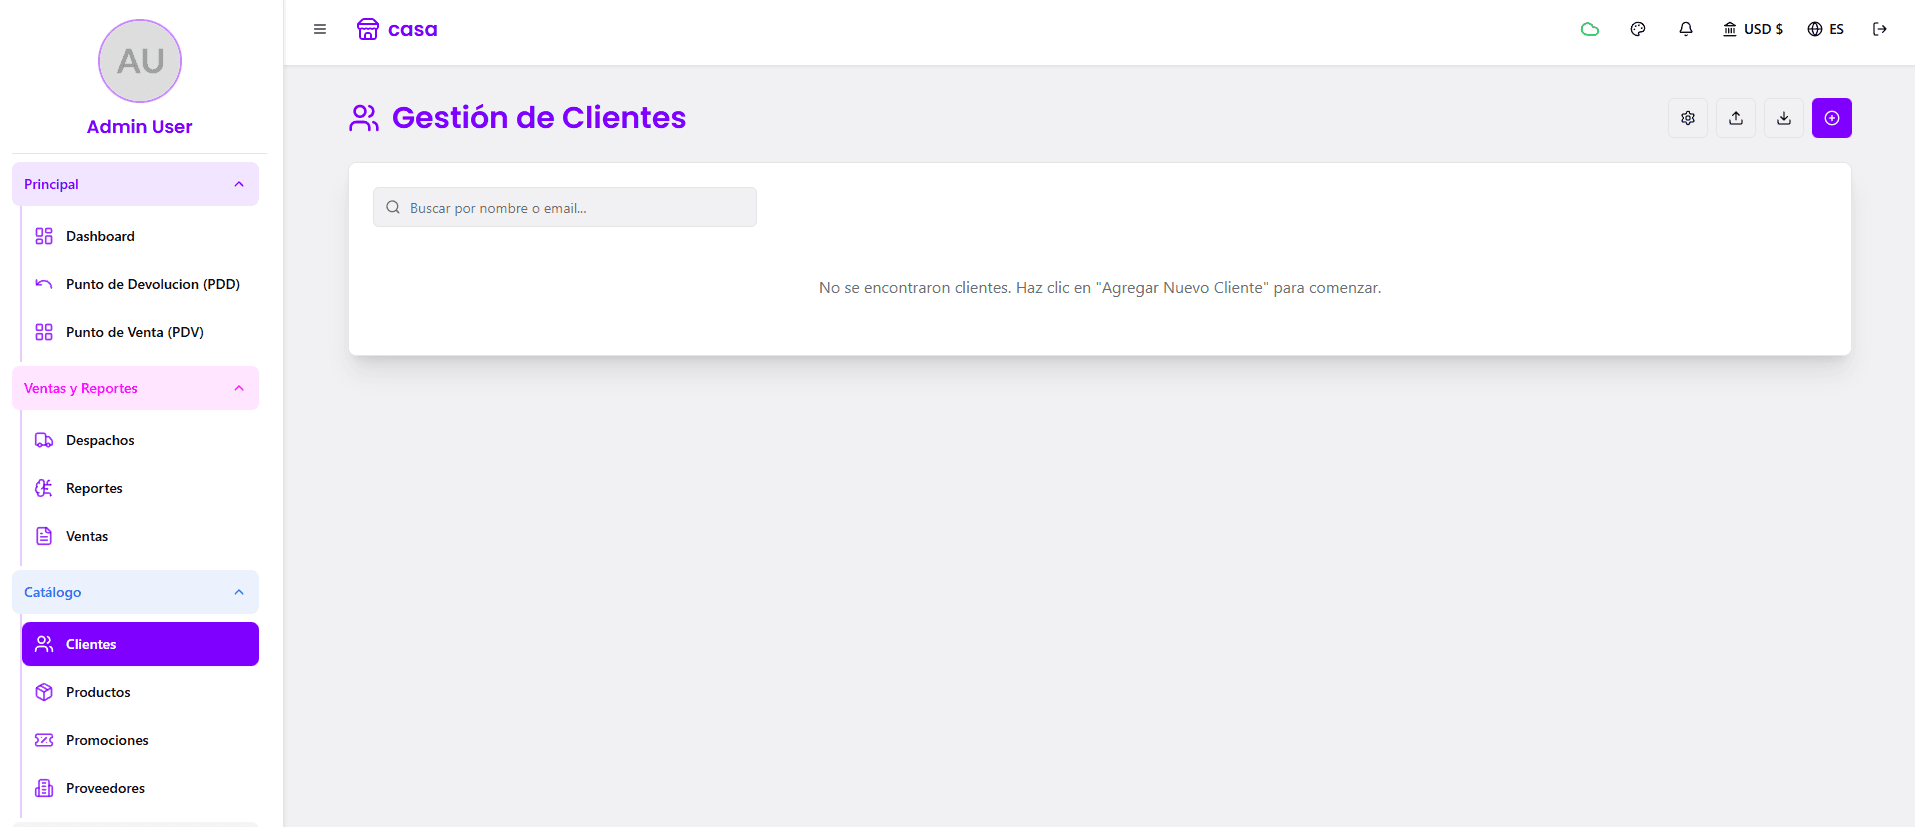The image size is (1915, 827).
Task: Open the theme palette icon
Action: tap(1638, 29)
